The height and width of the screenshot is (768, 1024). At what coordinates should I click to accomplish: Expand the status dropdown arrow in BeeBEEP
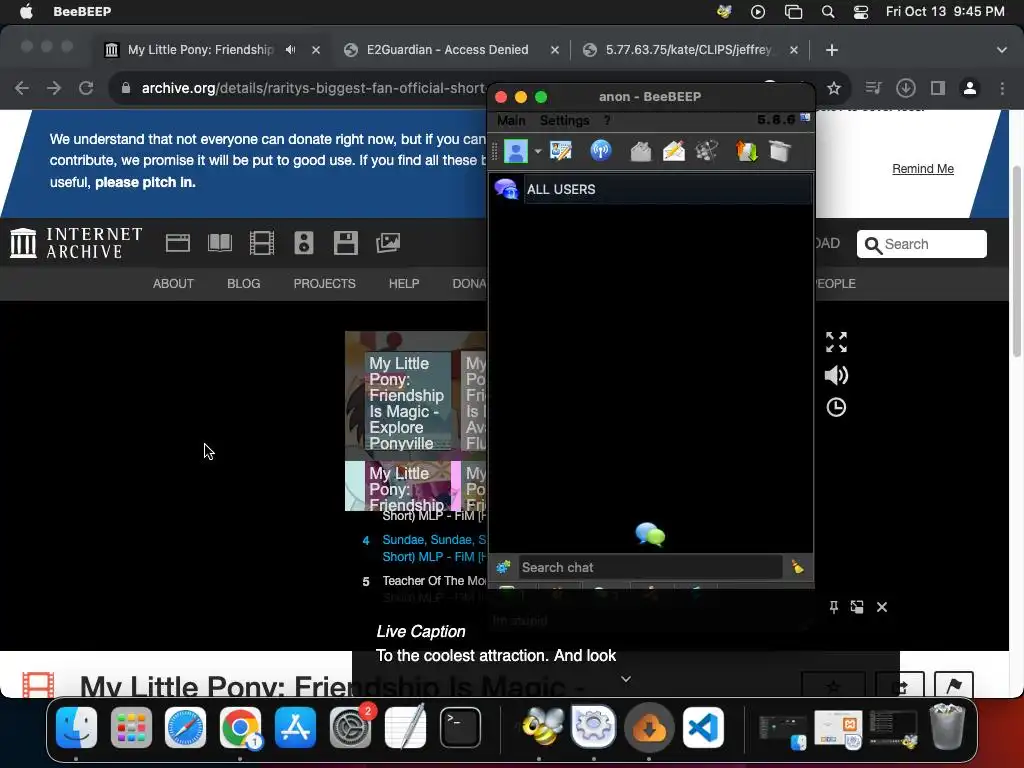coord(537,152)
